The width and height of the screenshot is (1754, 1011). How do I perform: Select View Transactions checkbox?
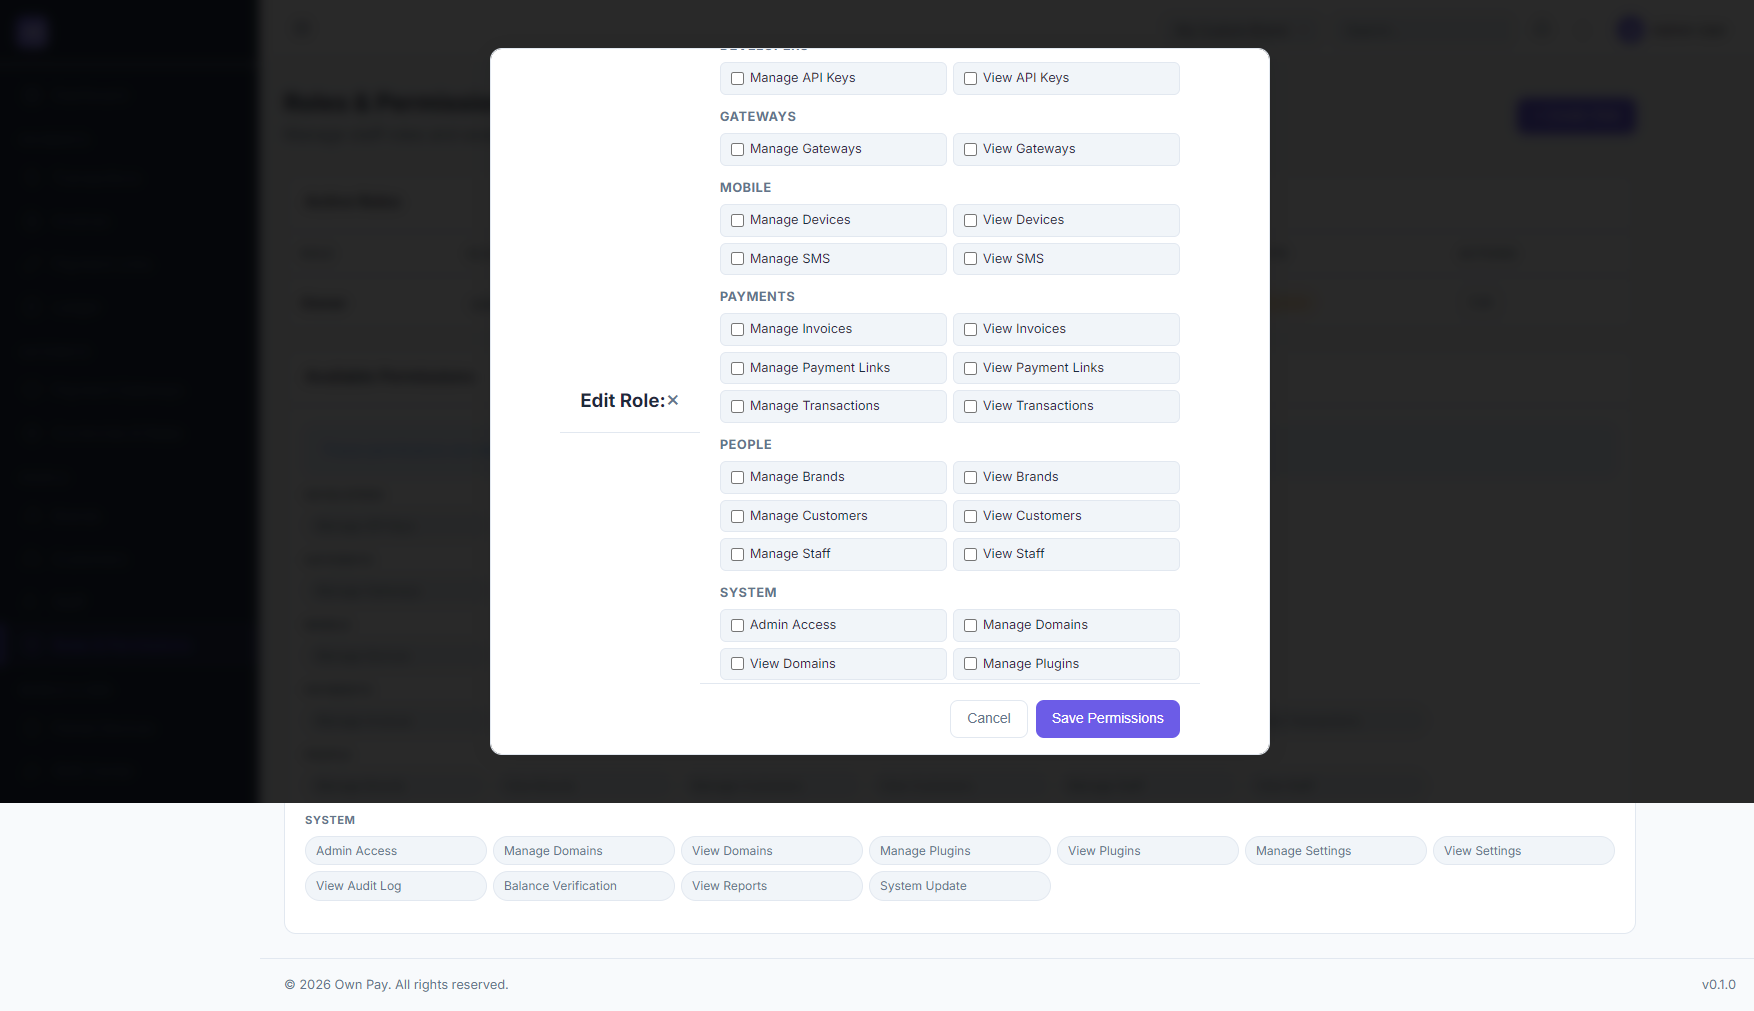click(x=970, y=406)
